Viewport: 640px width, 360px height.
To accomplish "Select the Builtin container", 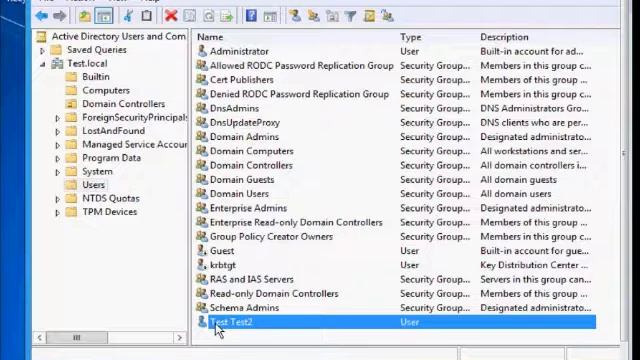I will 96,77.
